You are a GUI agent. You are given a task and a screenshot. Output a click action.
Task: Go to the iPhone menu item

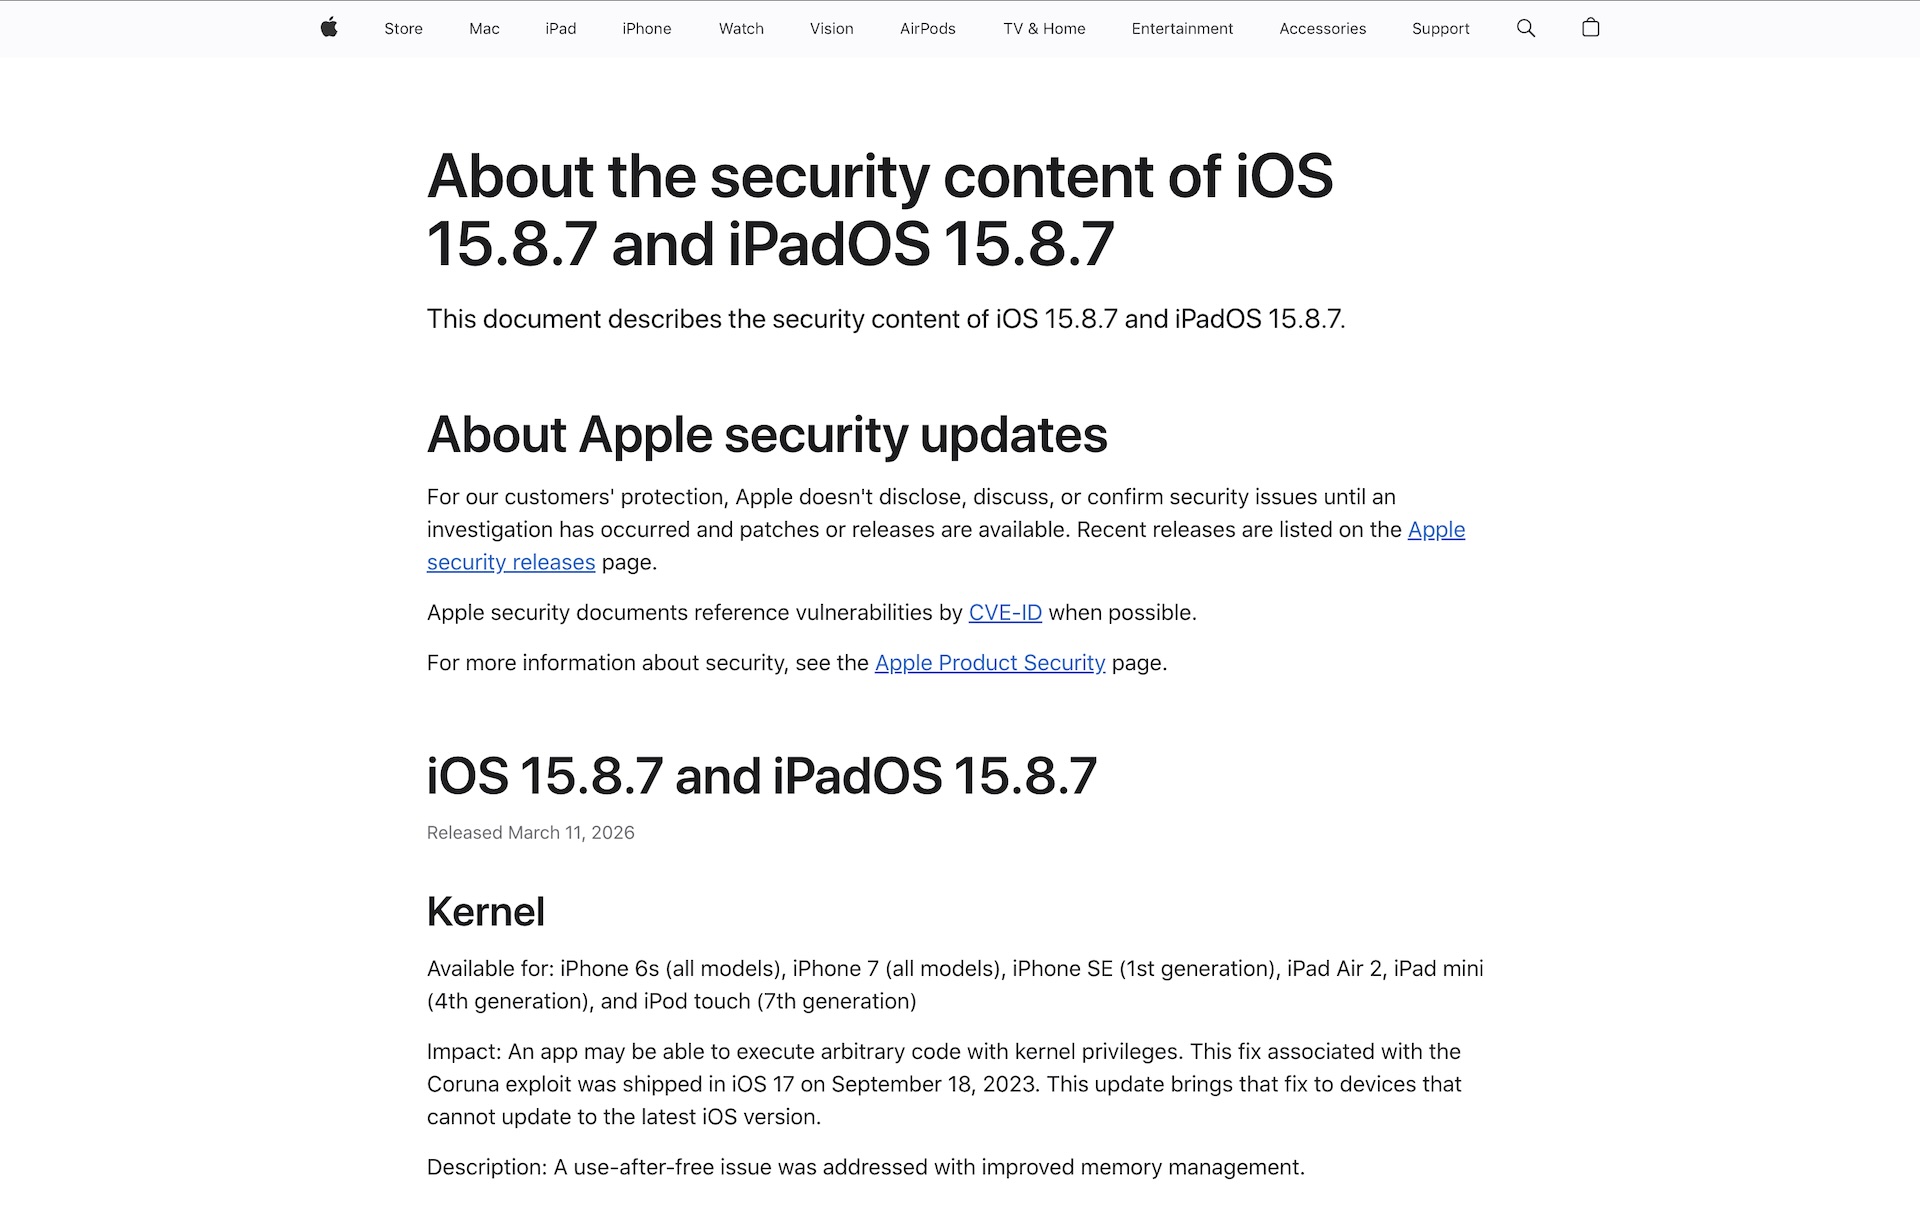pos(646,28)
